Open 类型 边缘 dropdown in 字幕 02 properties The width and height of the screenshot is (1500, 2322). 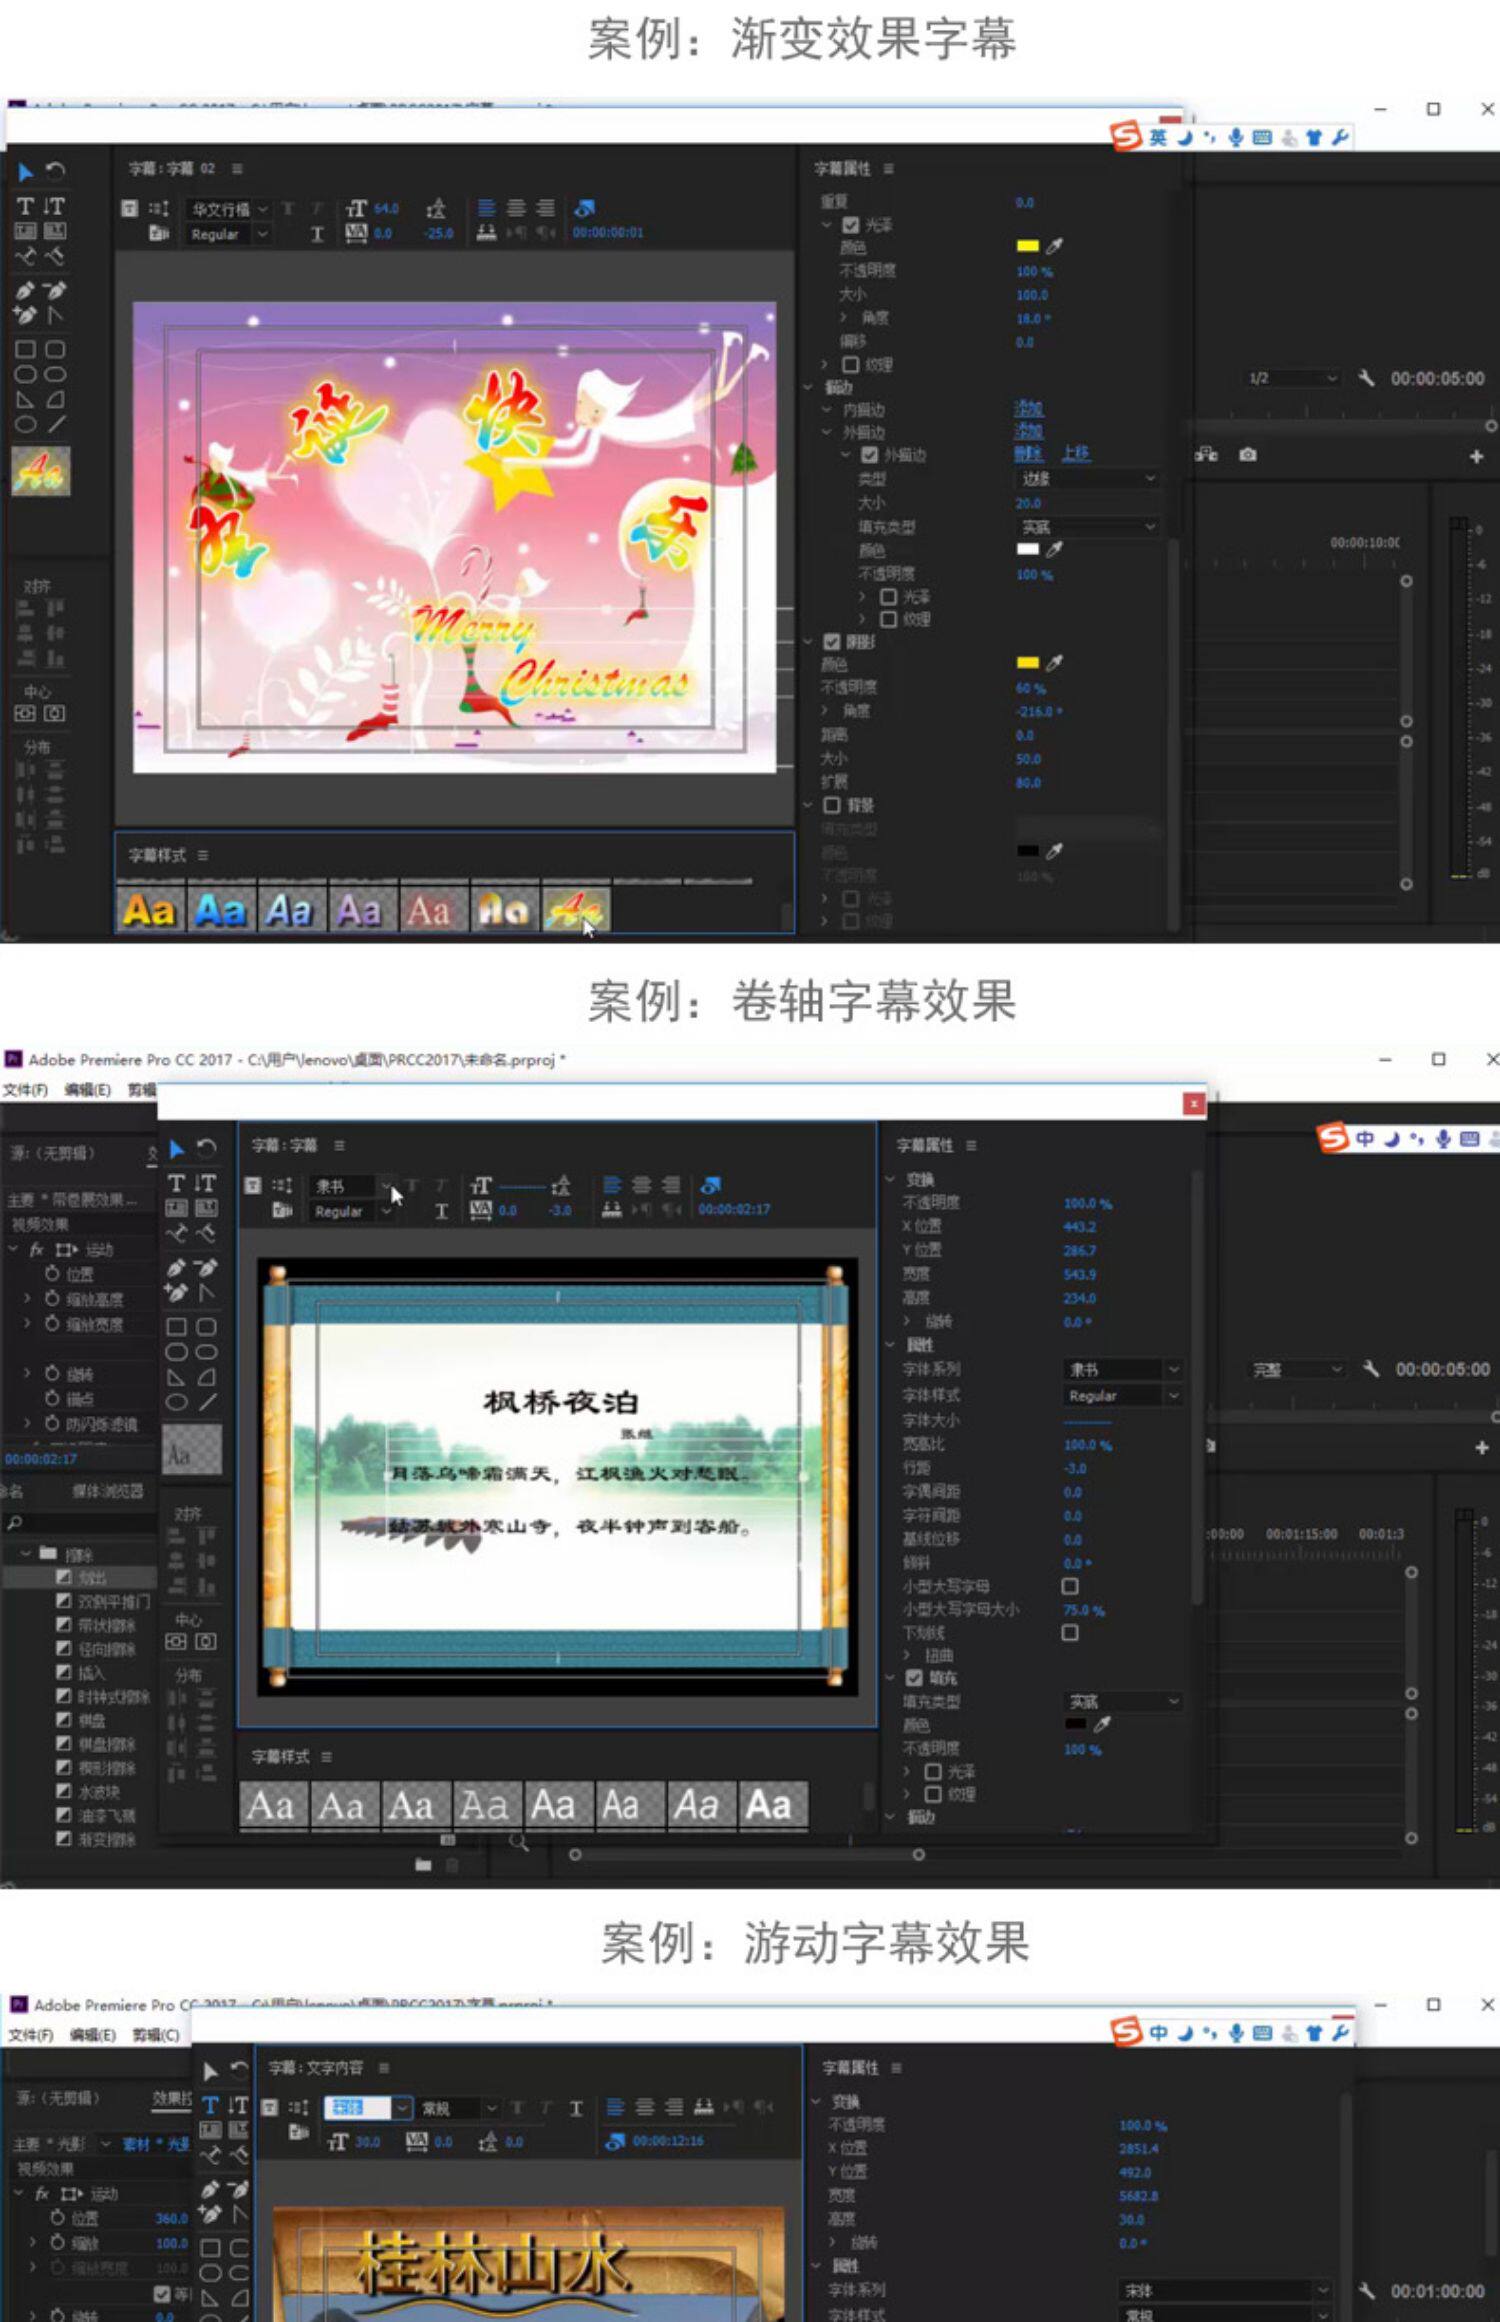1088,479
